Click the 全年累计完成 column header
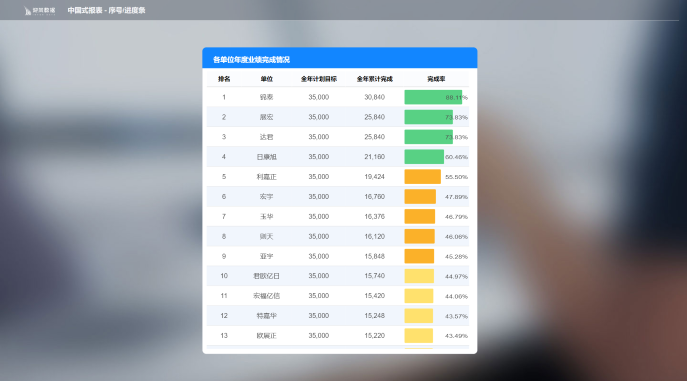 (375, 79)
